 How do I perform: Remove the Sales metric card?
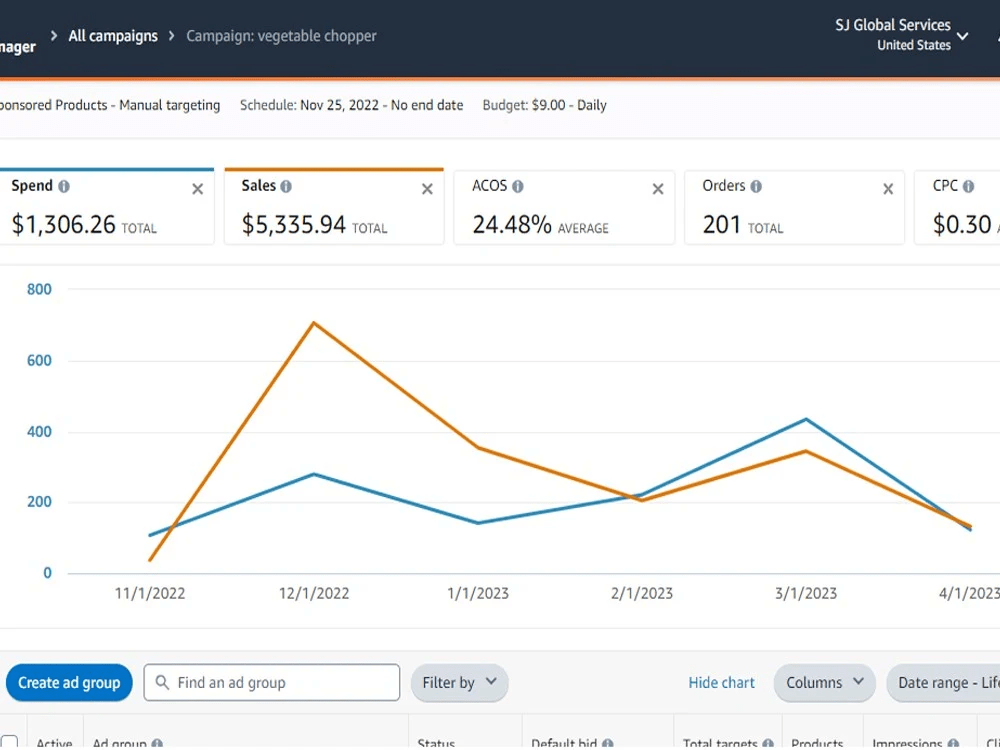click(x=427, y=189)
